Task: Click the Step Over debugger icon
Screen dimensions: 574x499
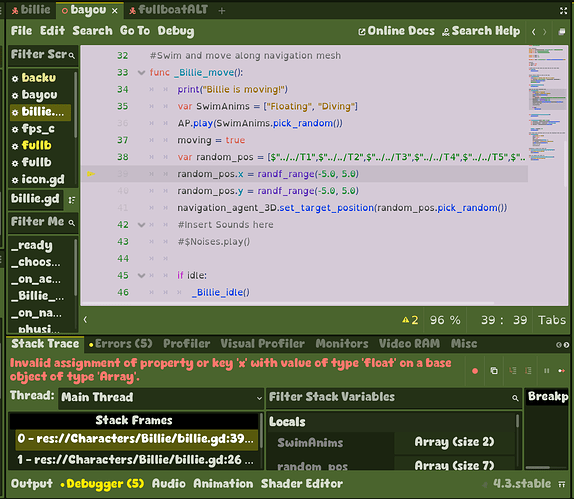Action: click(528, 371)
